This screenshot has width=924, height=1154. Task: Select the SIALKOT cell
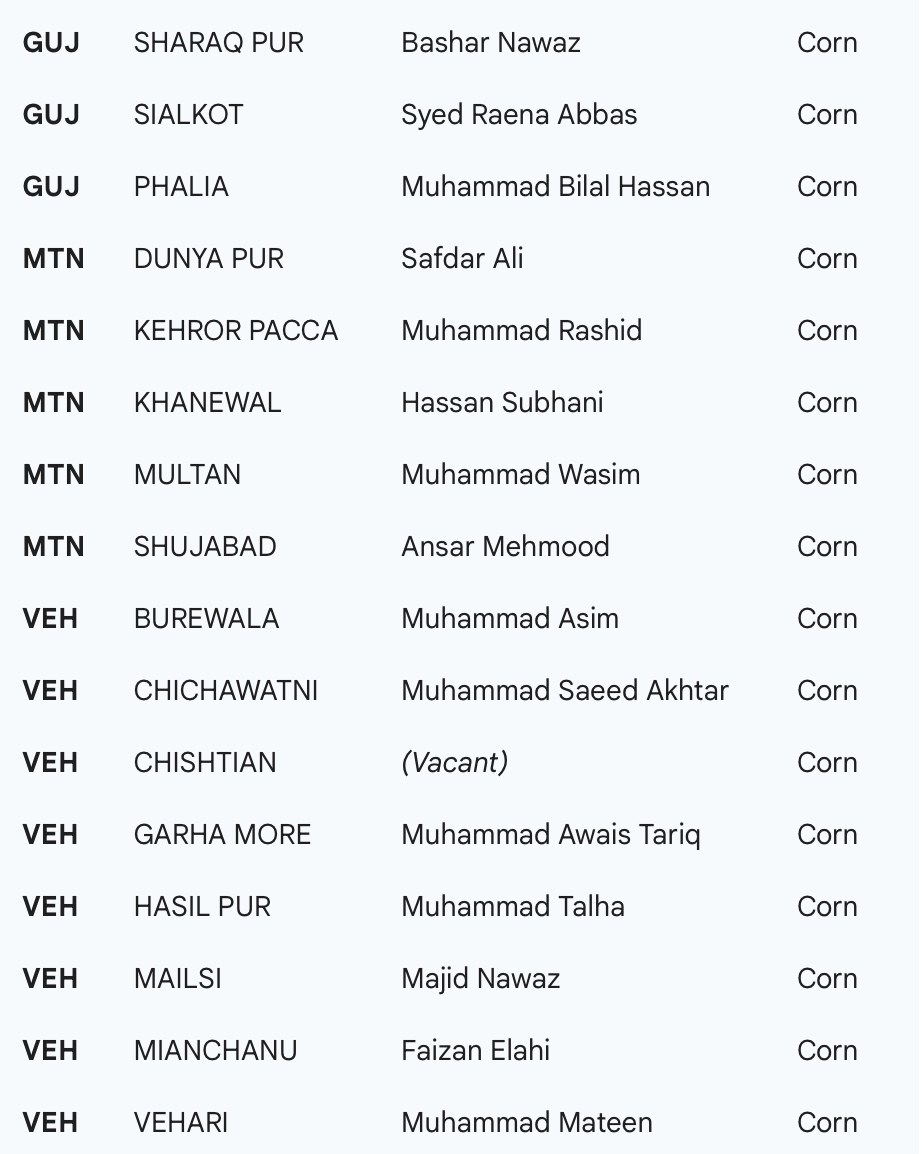[x=188, y=115]
